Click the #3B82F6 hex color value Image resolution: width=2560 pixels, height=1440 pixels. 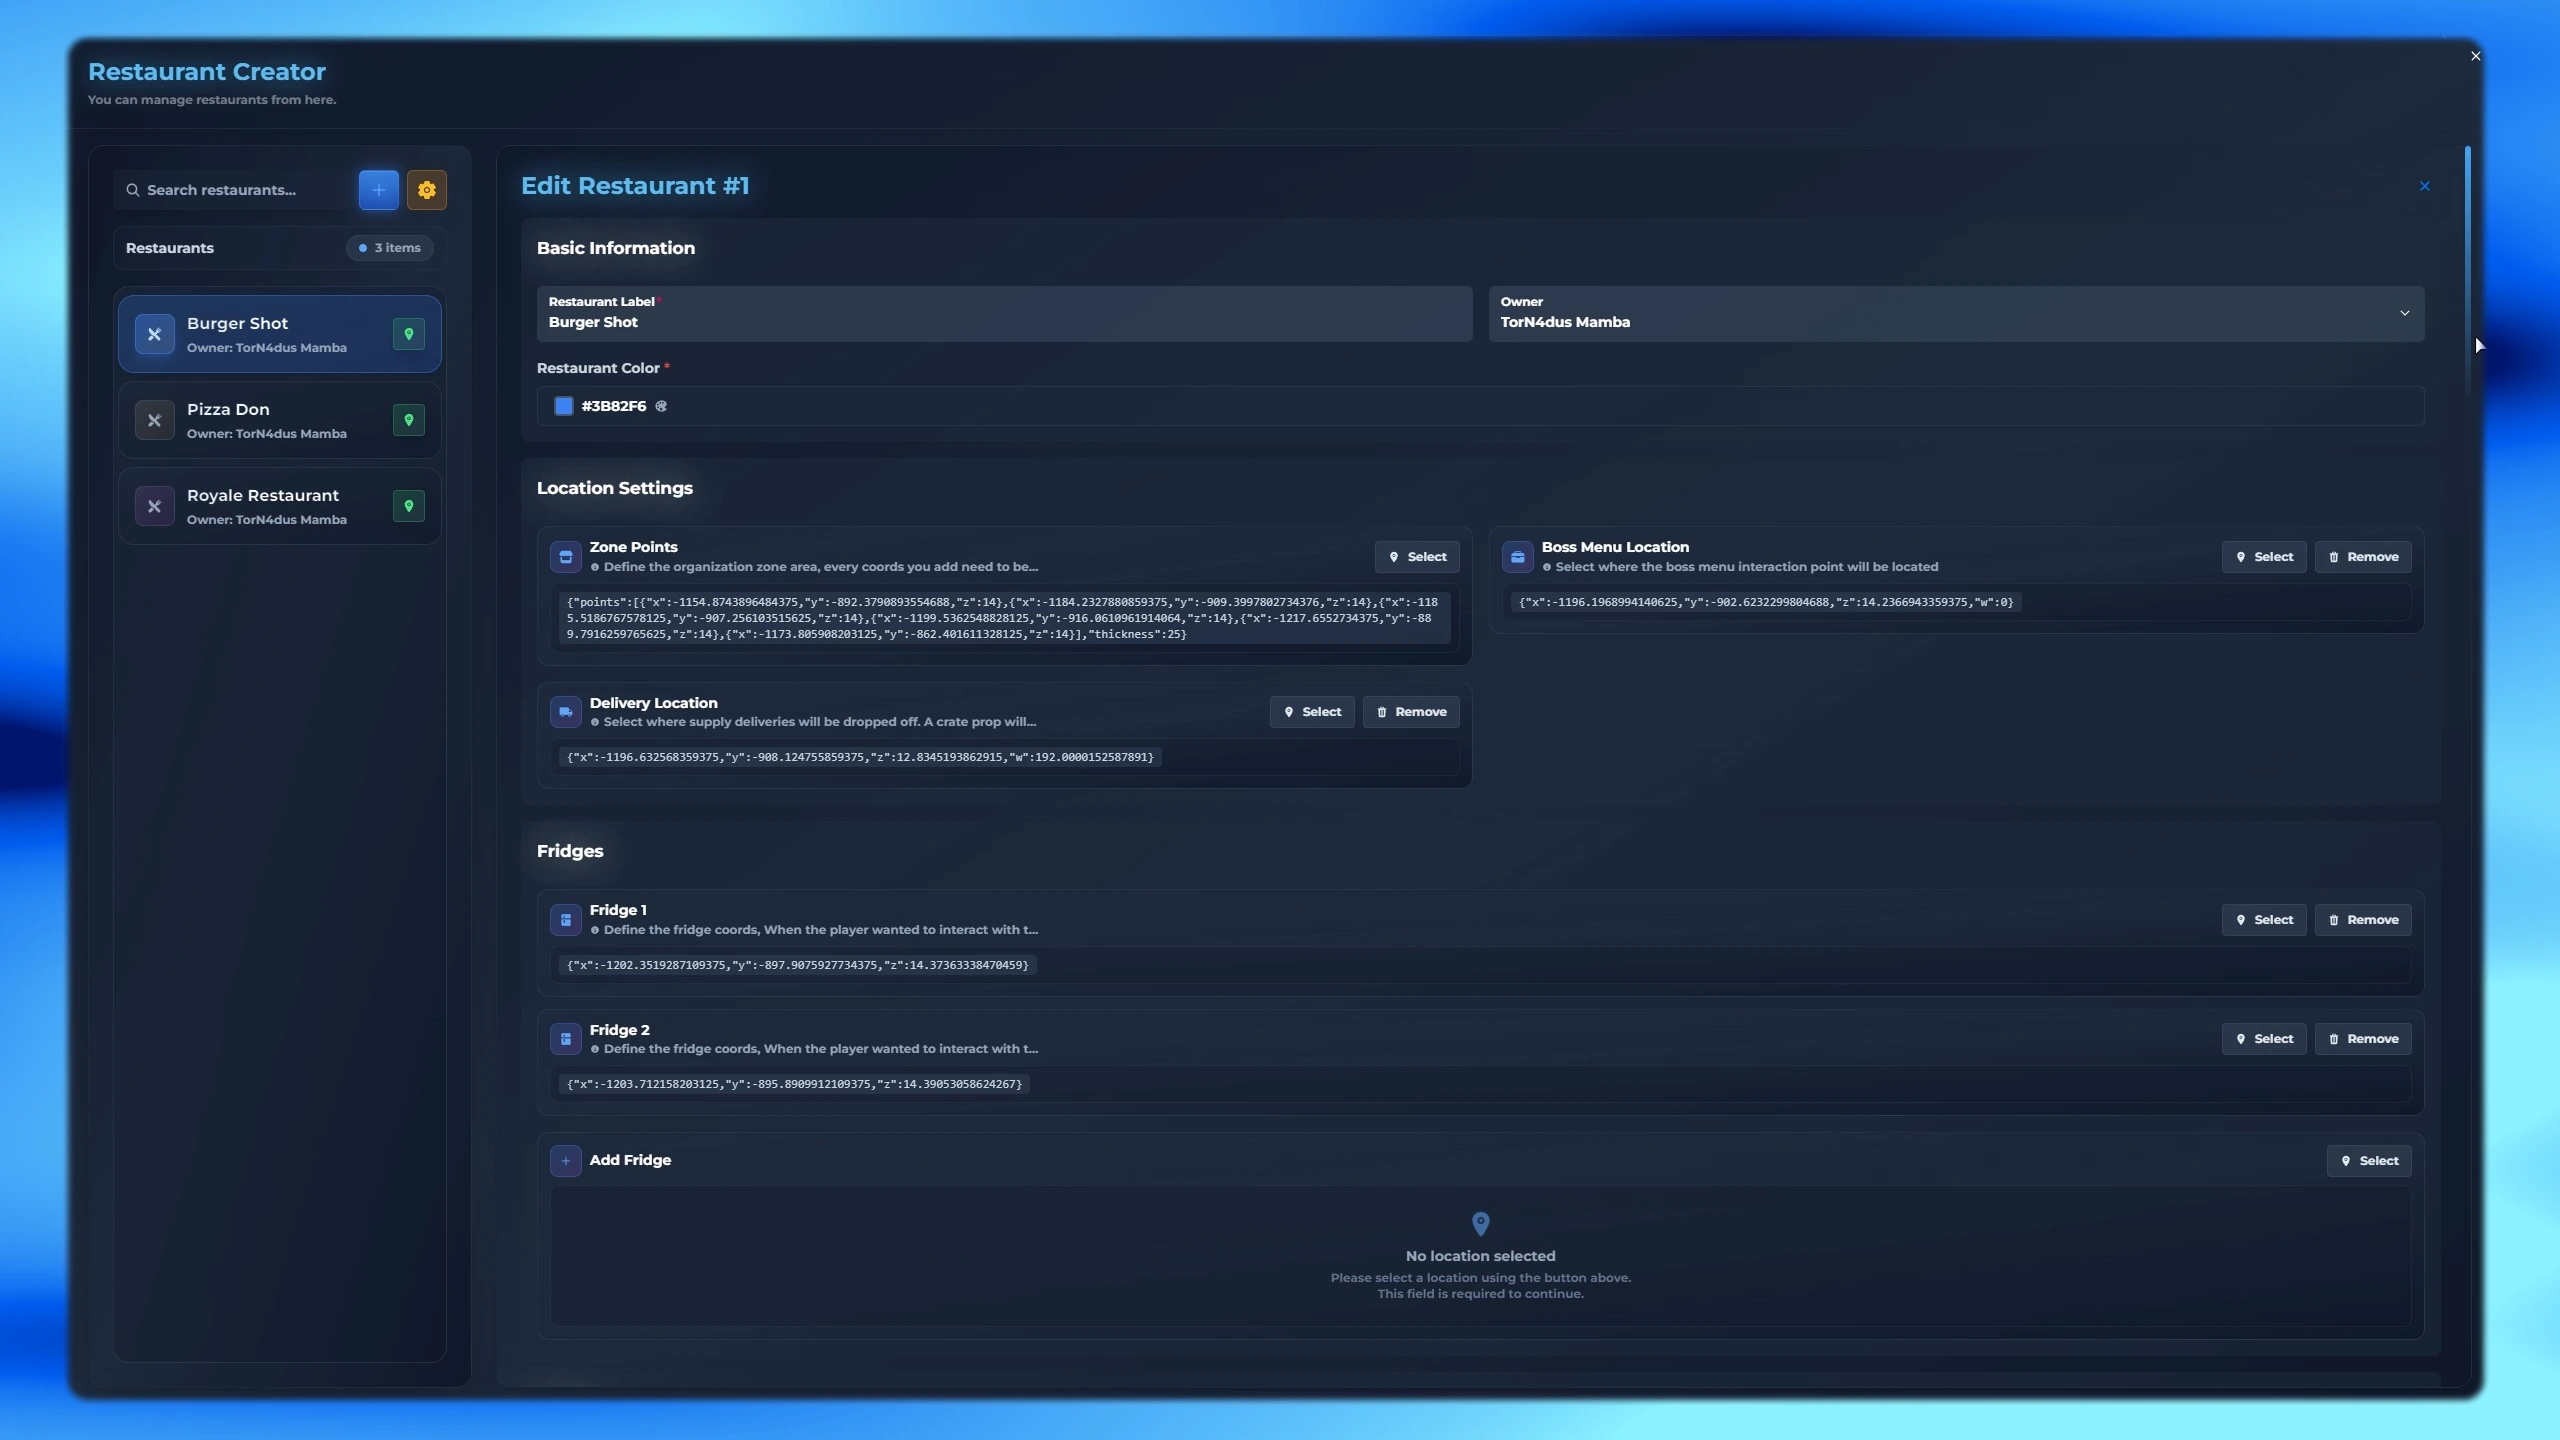click(613, 406)
